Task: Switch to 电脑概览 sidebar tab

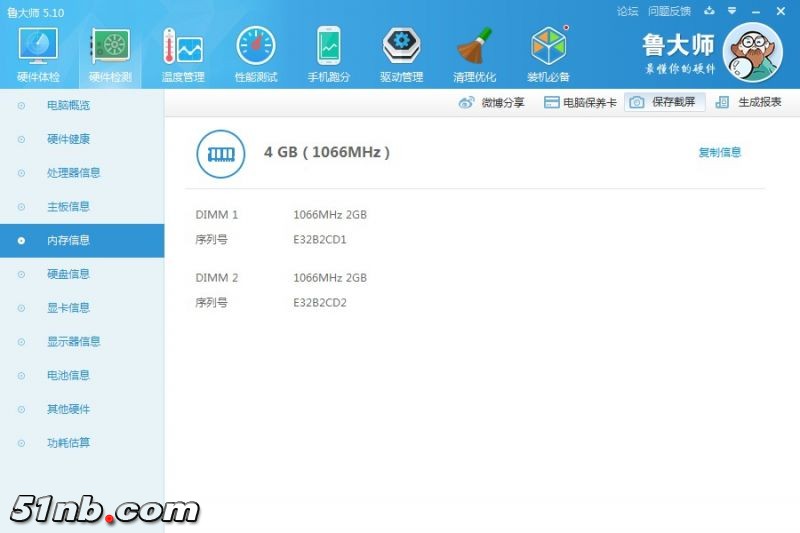Action: pyautogui.click(x=68, y=105)
